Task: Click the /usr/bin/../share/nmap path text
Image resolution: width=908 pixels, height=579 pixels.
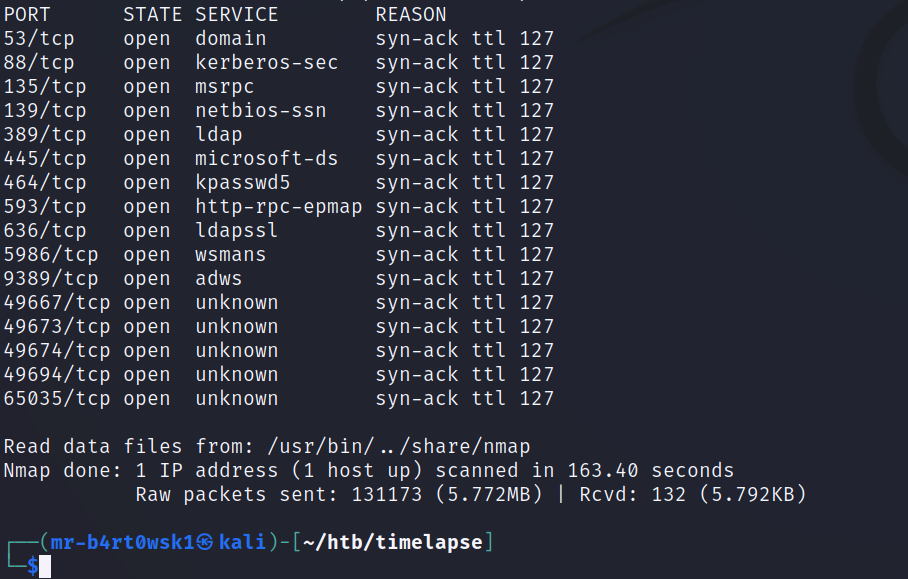Action: [398, 447]
